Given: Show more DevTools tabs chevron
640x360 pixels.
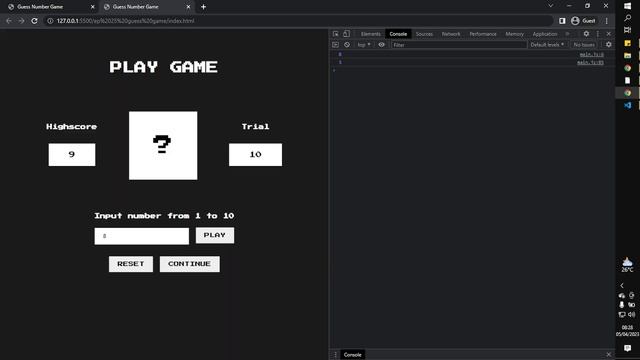Looking at the screenshot, I should pyautogui.click(x=567, y=34).
